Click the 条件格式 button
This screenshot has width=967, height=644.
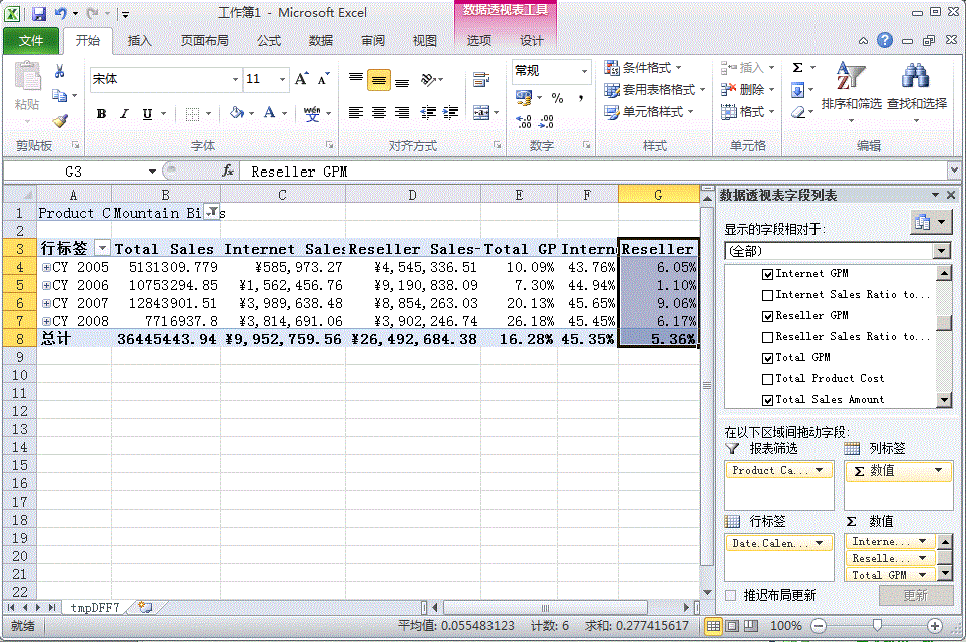pyautogui.click(x=645, y=68)
